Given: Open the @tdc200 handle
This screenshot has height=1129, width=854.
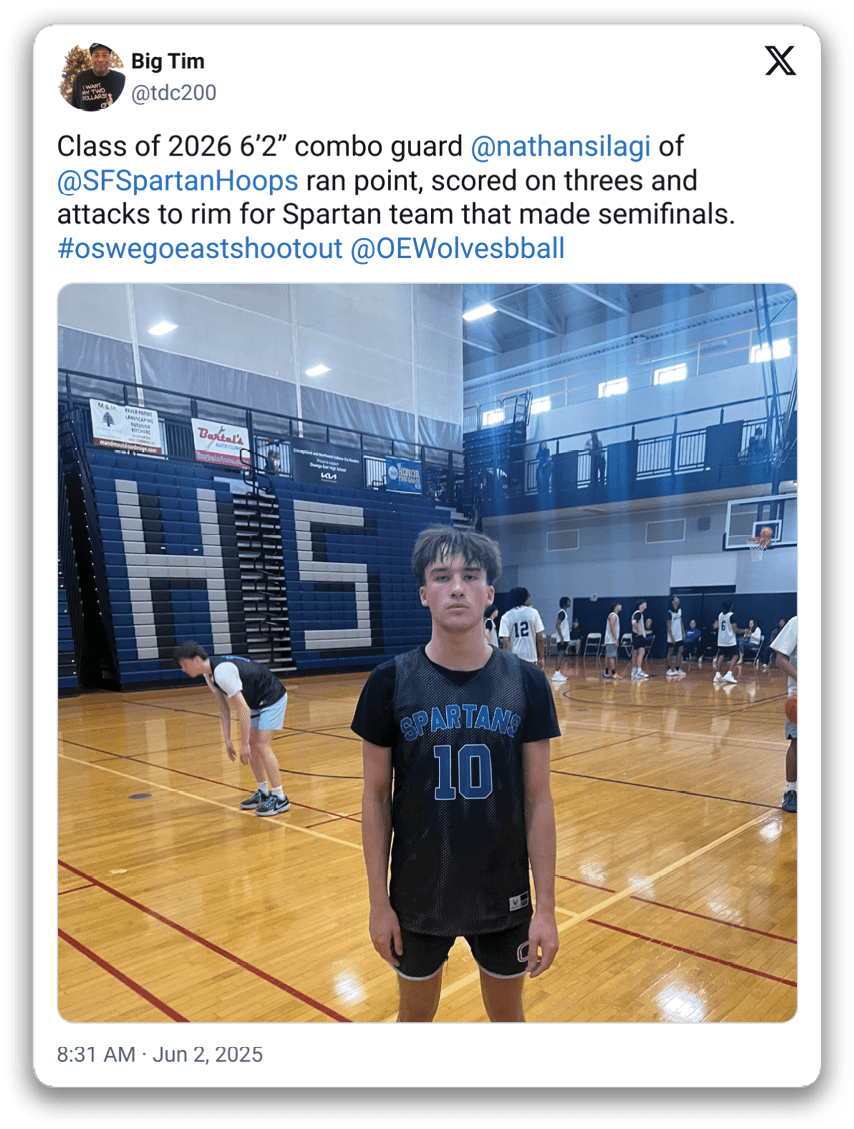Looking at the screenshot, I should pos(174,93).
